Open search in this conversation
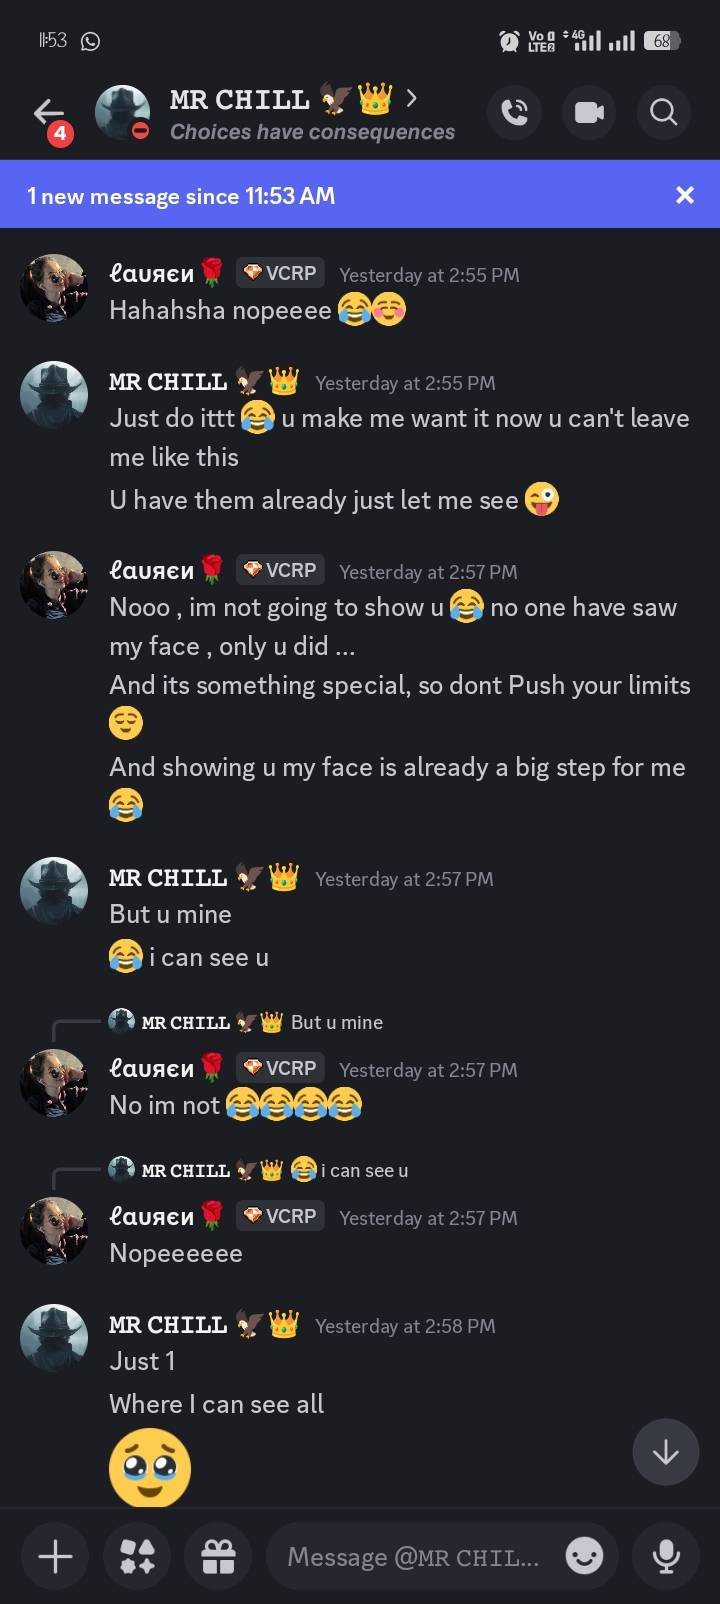This screenshot has height=1604, width=720. [663, 112]
